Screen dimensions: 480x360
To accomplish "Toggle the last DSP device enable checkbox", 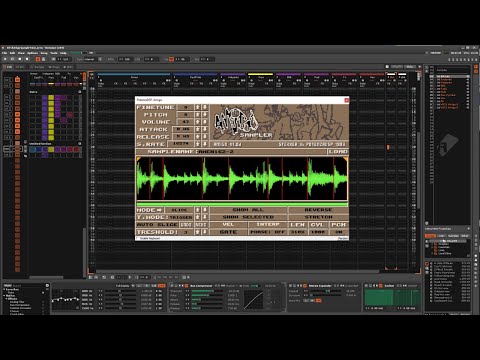I will pyautogui.click(x=381, y=286).
